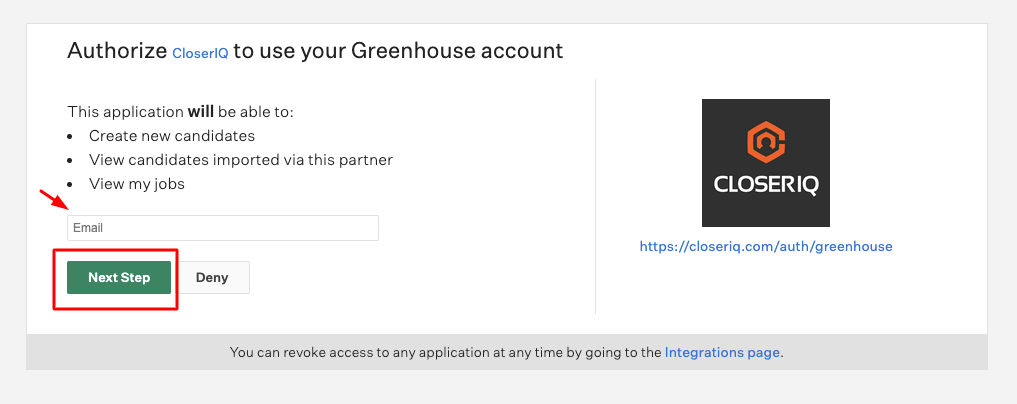
Task: Click 'Greenhouse account' in the heading
Action: 457,50
